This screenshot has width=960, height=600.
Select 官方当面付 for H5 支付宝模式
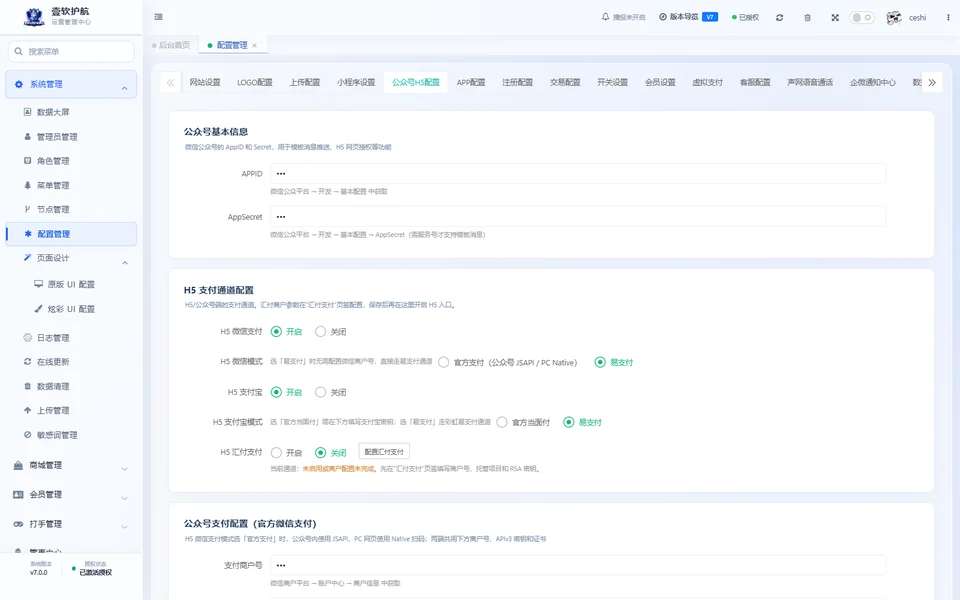pos(502,422)
